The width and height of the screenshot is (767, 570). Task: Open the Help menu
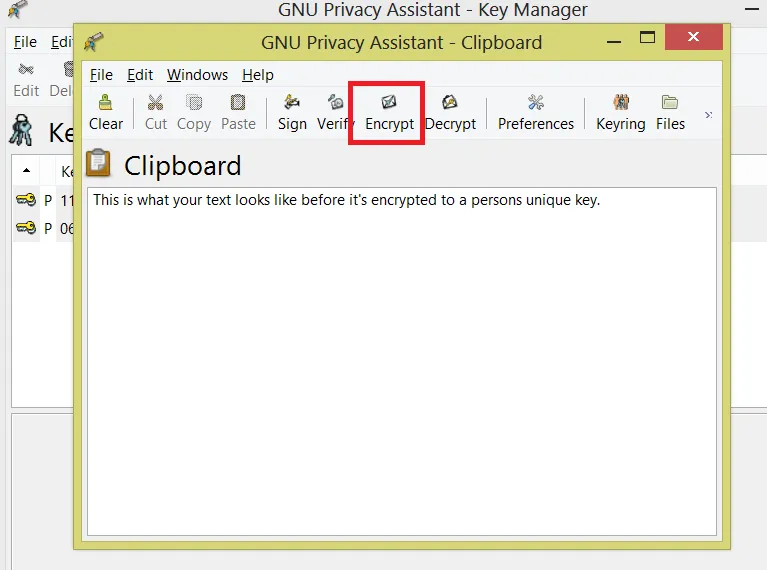tap(258, 75)
